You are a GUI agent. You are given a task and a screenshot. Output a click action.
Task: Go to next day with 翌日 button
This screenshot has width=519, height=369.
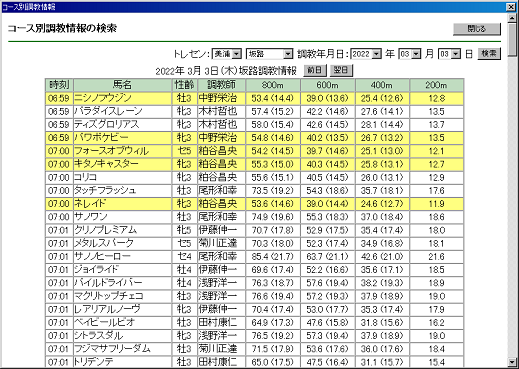point(341,70)
